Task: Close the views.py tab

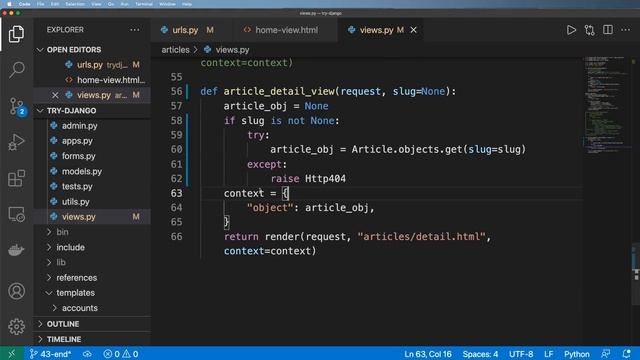Action: pyautogui.click(x=413, y=30)
